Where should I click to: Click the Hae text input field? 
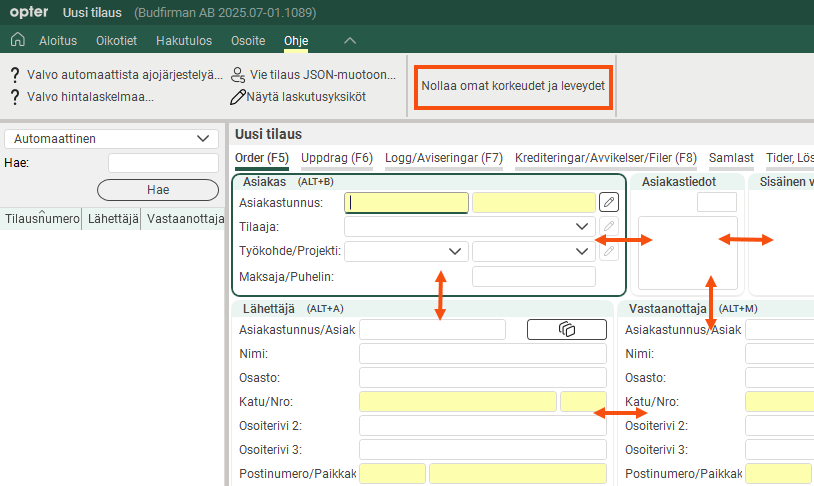coord(163,163)
